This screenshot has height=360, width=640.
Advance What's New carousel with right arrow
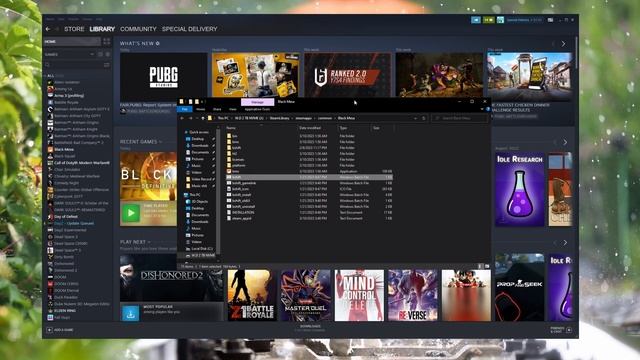[564, 44]
